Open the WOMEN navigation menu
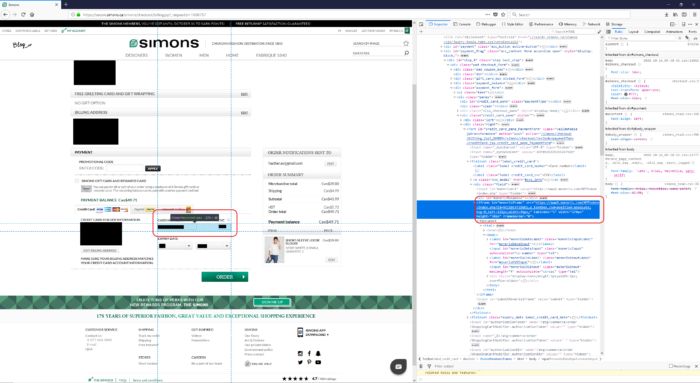This screenshot has height=383, width=700. pyautogui.click(x=173, y=55)
